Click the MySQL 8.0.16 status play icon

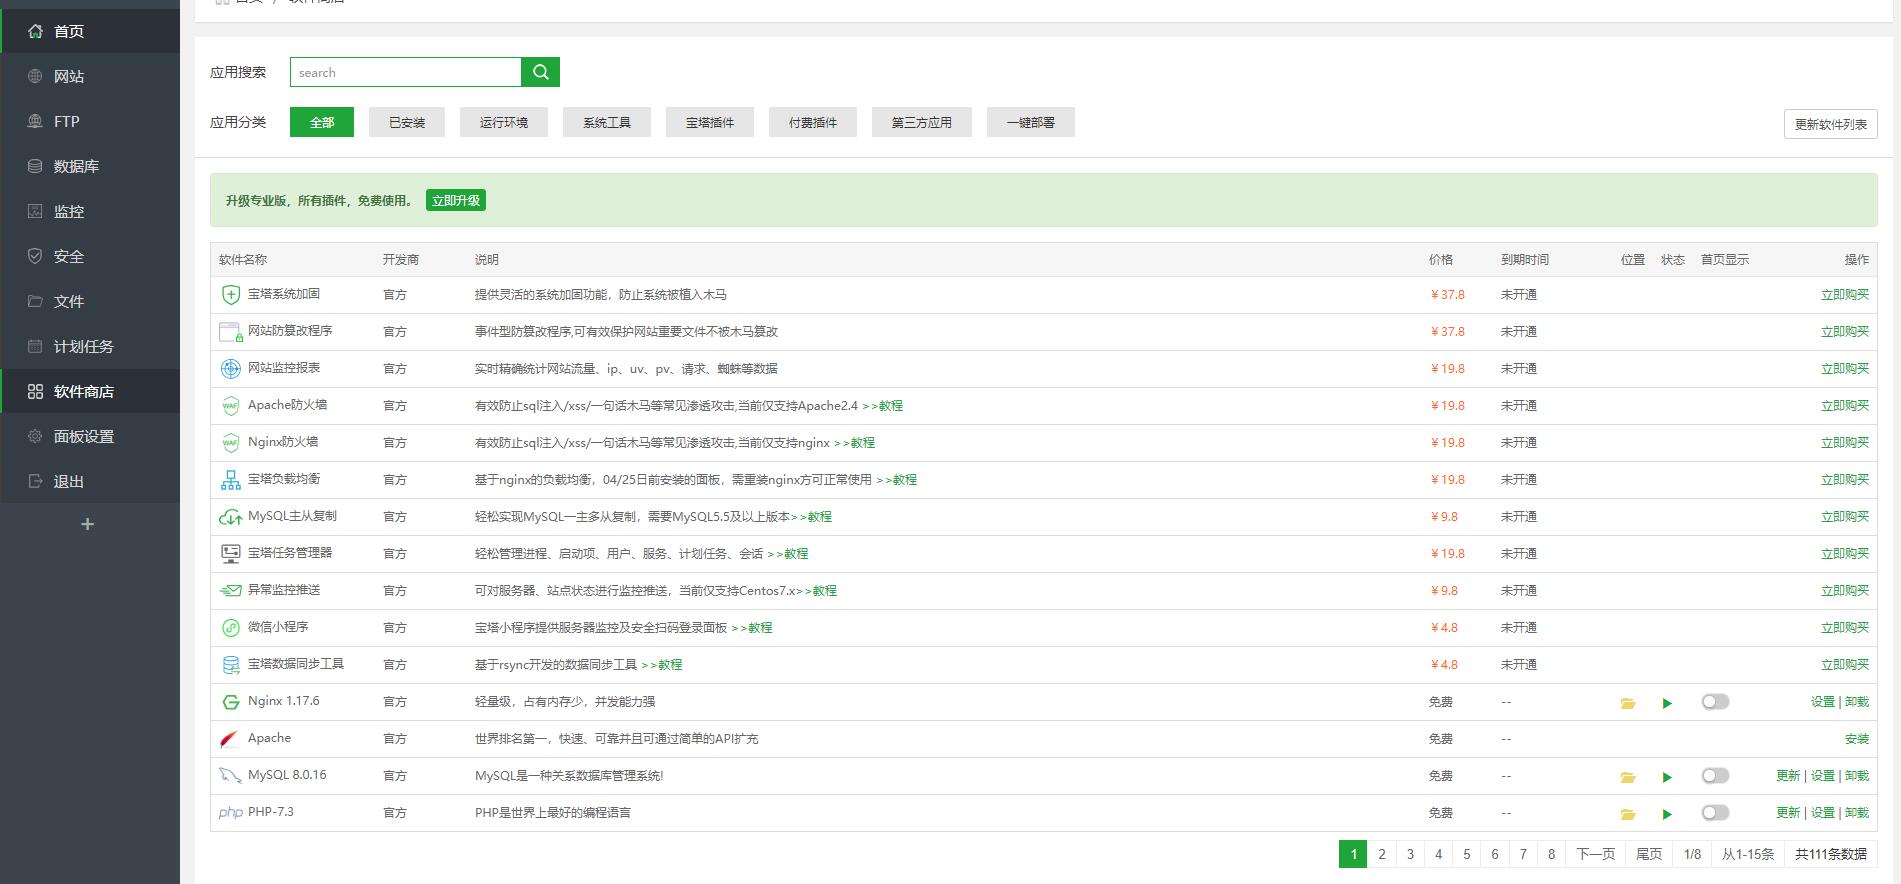click(x=1667, y=777)
